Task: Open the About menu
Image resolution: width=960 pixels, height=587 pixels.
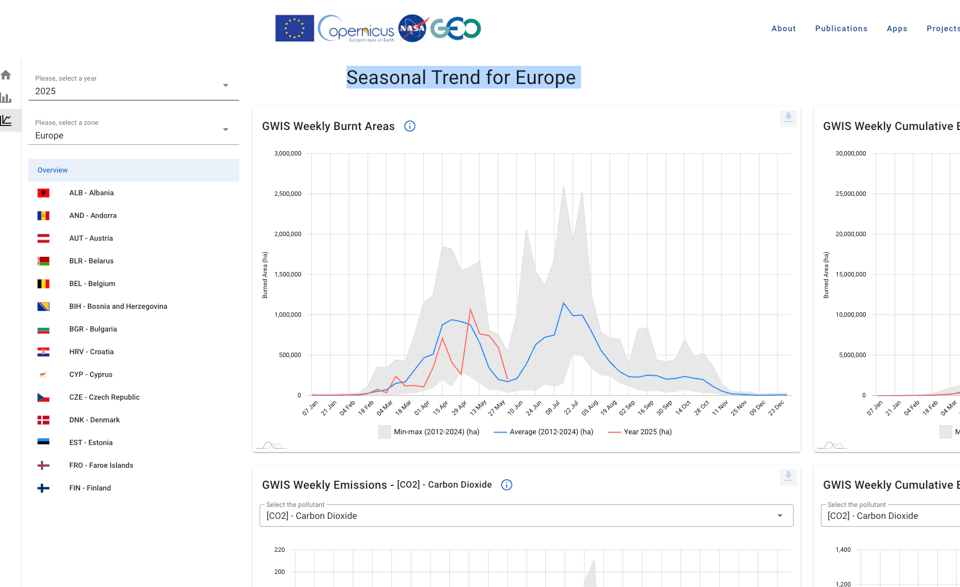Action: point(783,29)
